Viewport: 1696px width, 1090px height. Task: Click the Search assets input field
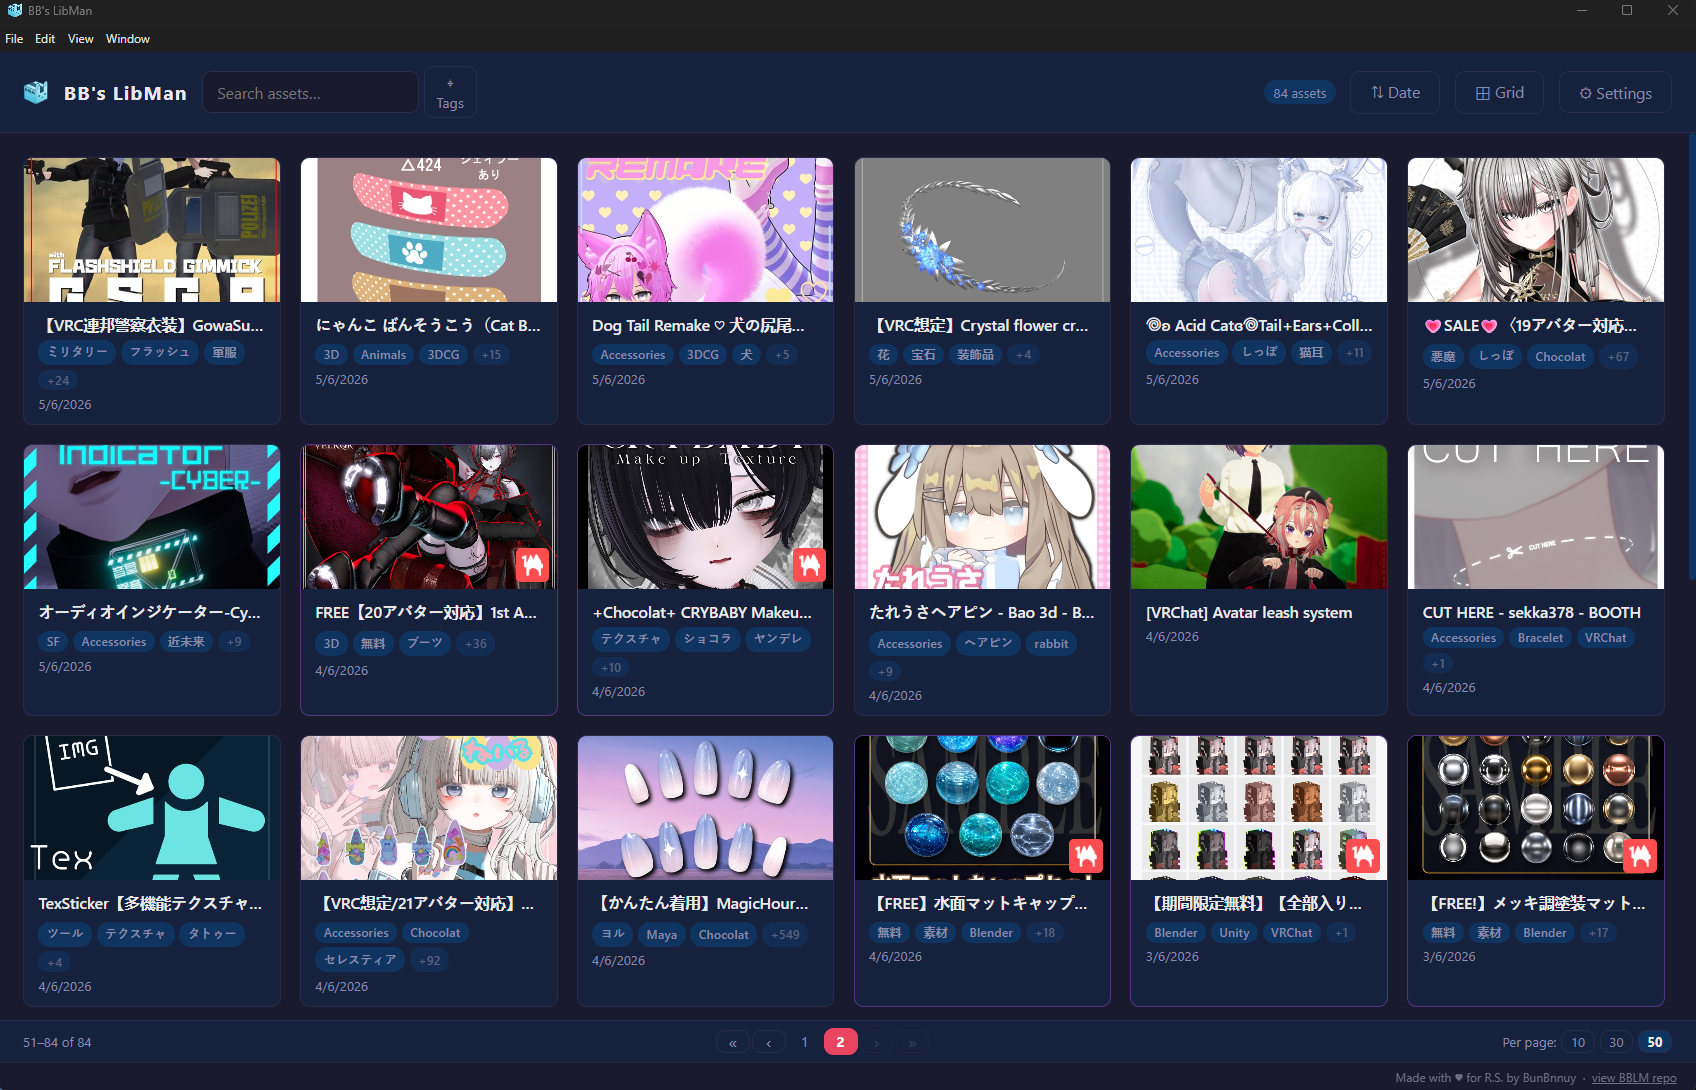pos(310,93)
